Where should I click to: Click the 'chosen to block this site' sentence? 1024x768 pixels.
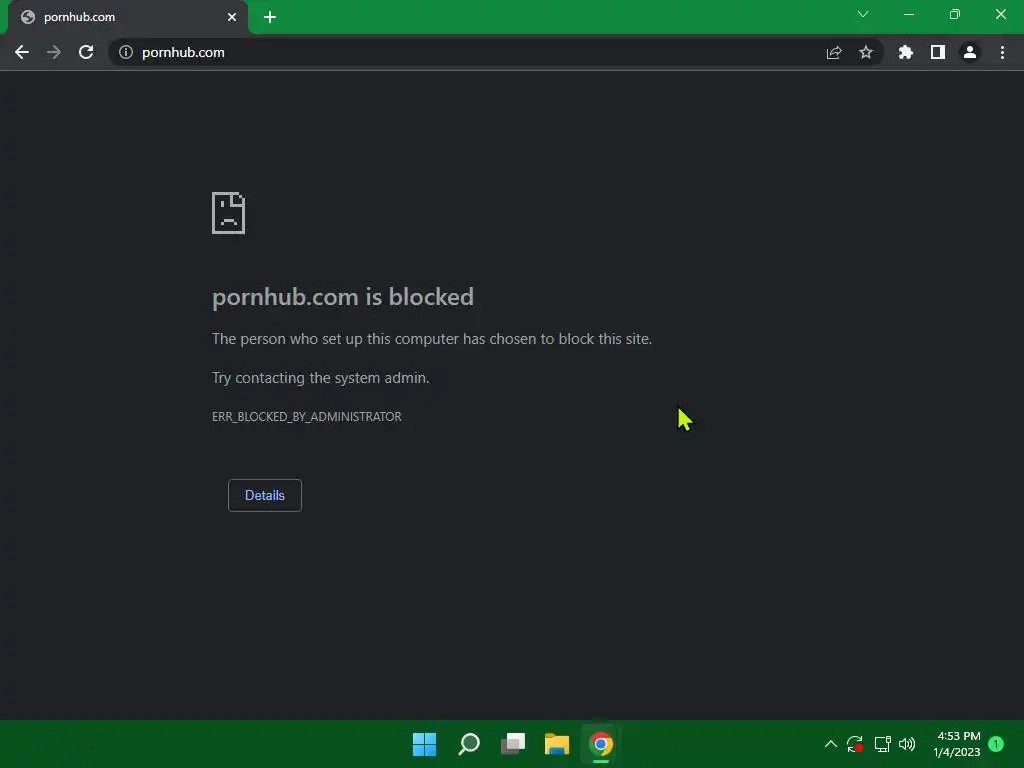(432, 339)
